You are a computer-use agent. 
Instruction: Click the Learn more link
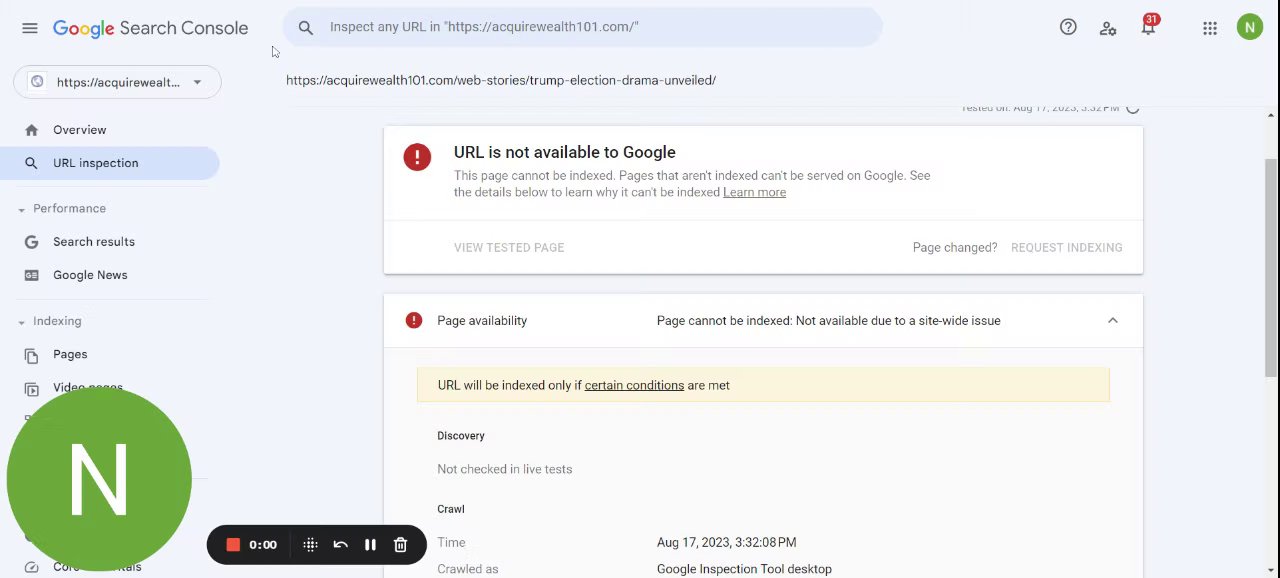754,192
